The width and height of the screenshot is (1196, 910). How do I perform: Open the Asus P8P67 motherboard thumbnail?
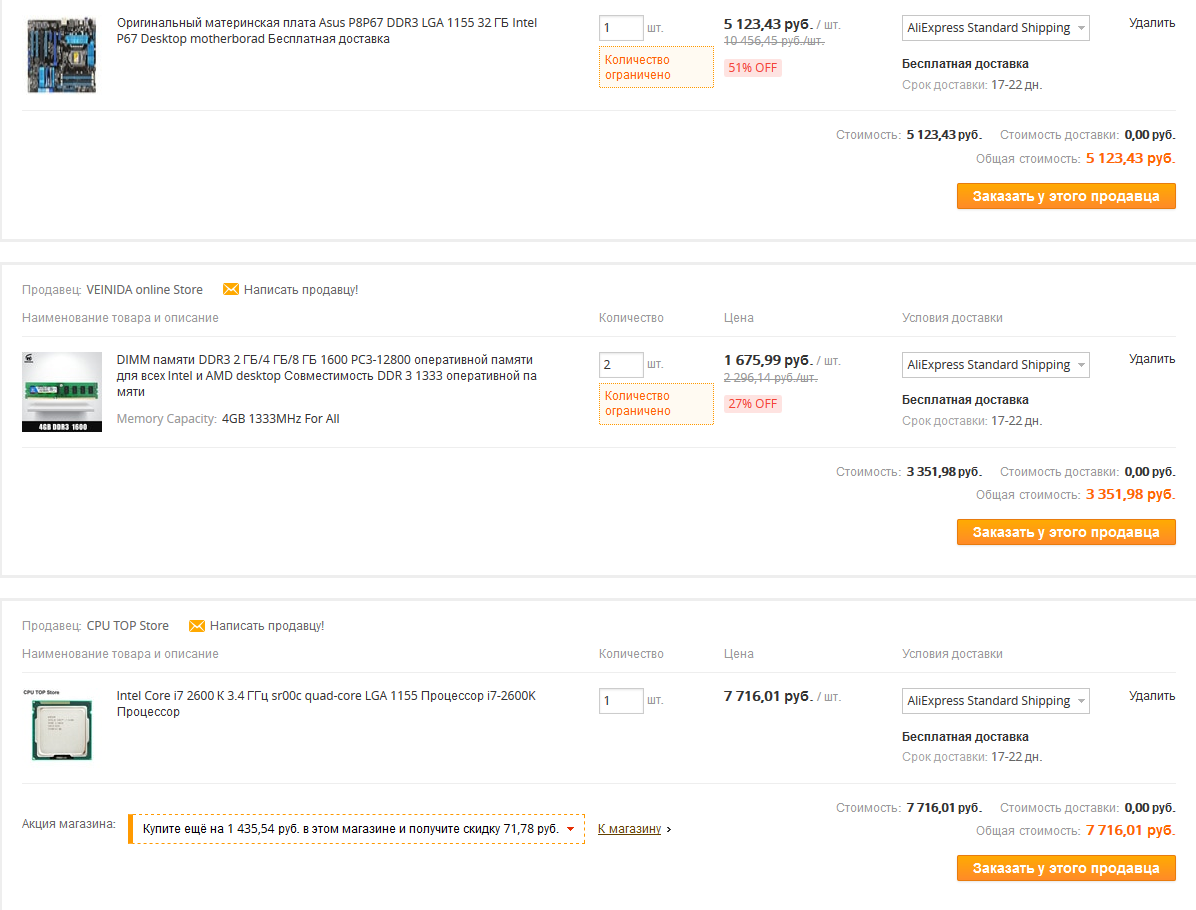point(62,55)
